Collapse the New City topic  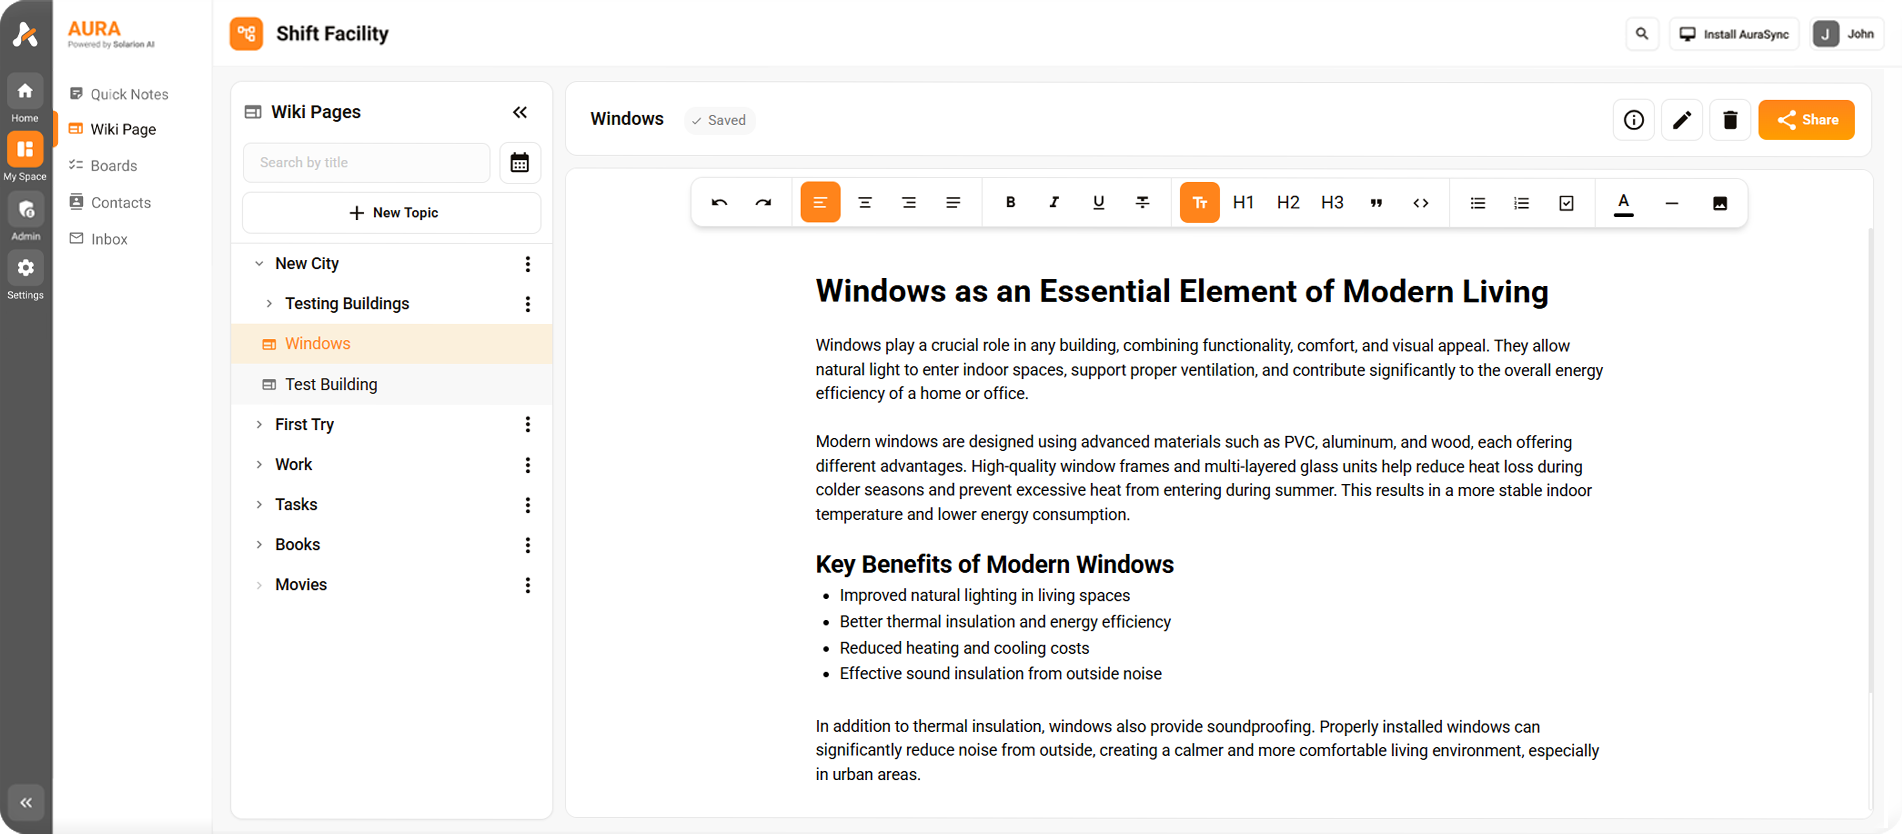[x=259, y=264]
